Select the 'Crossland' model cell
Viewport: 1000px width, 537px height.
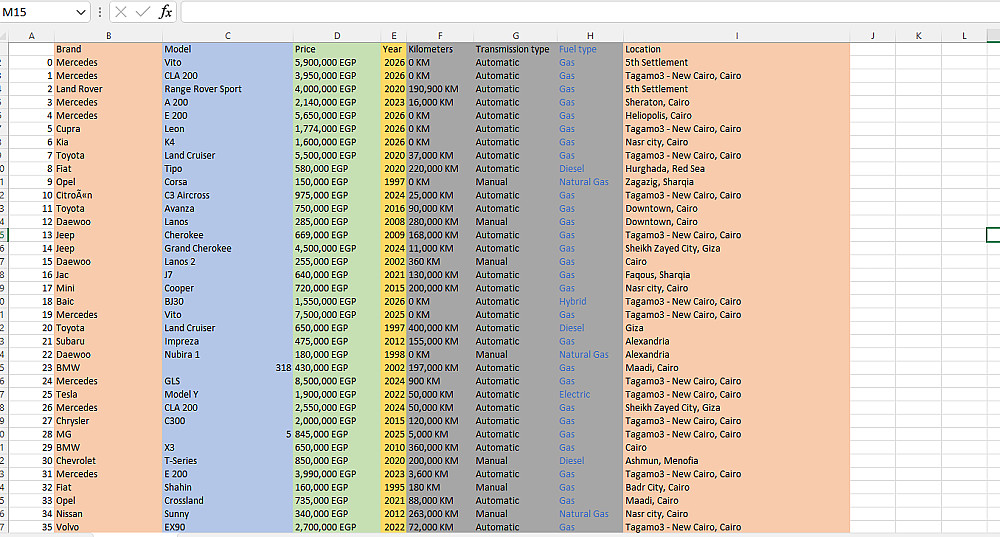click(x=228, y=501)
